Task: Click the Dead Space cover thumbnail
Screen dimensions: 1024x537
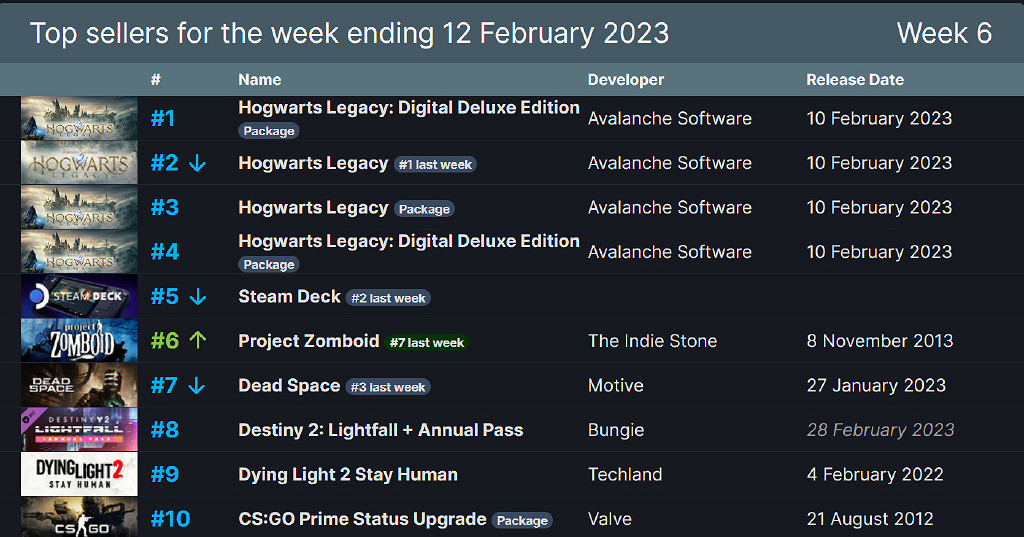Action: 79,386
